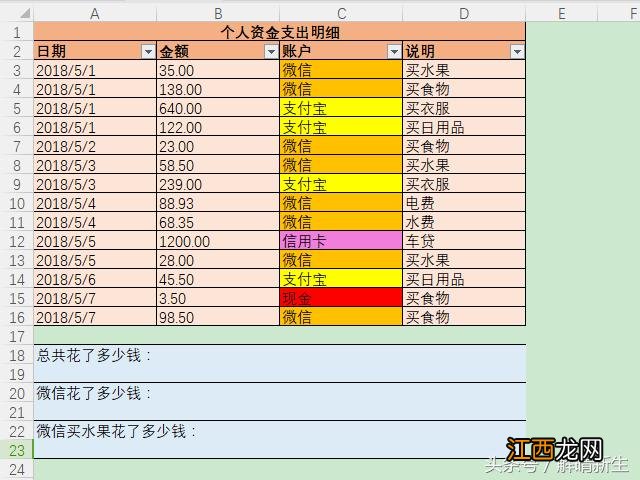Select row 17 header
Image resolution: width=640 pixels, height=480 pixels.
coord(17,336)
